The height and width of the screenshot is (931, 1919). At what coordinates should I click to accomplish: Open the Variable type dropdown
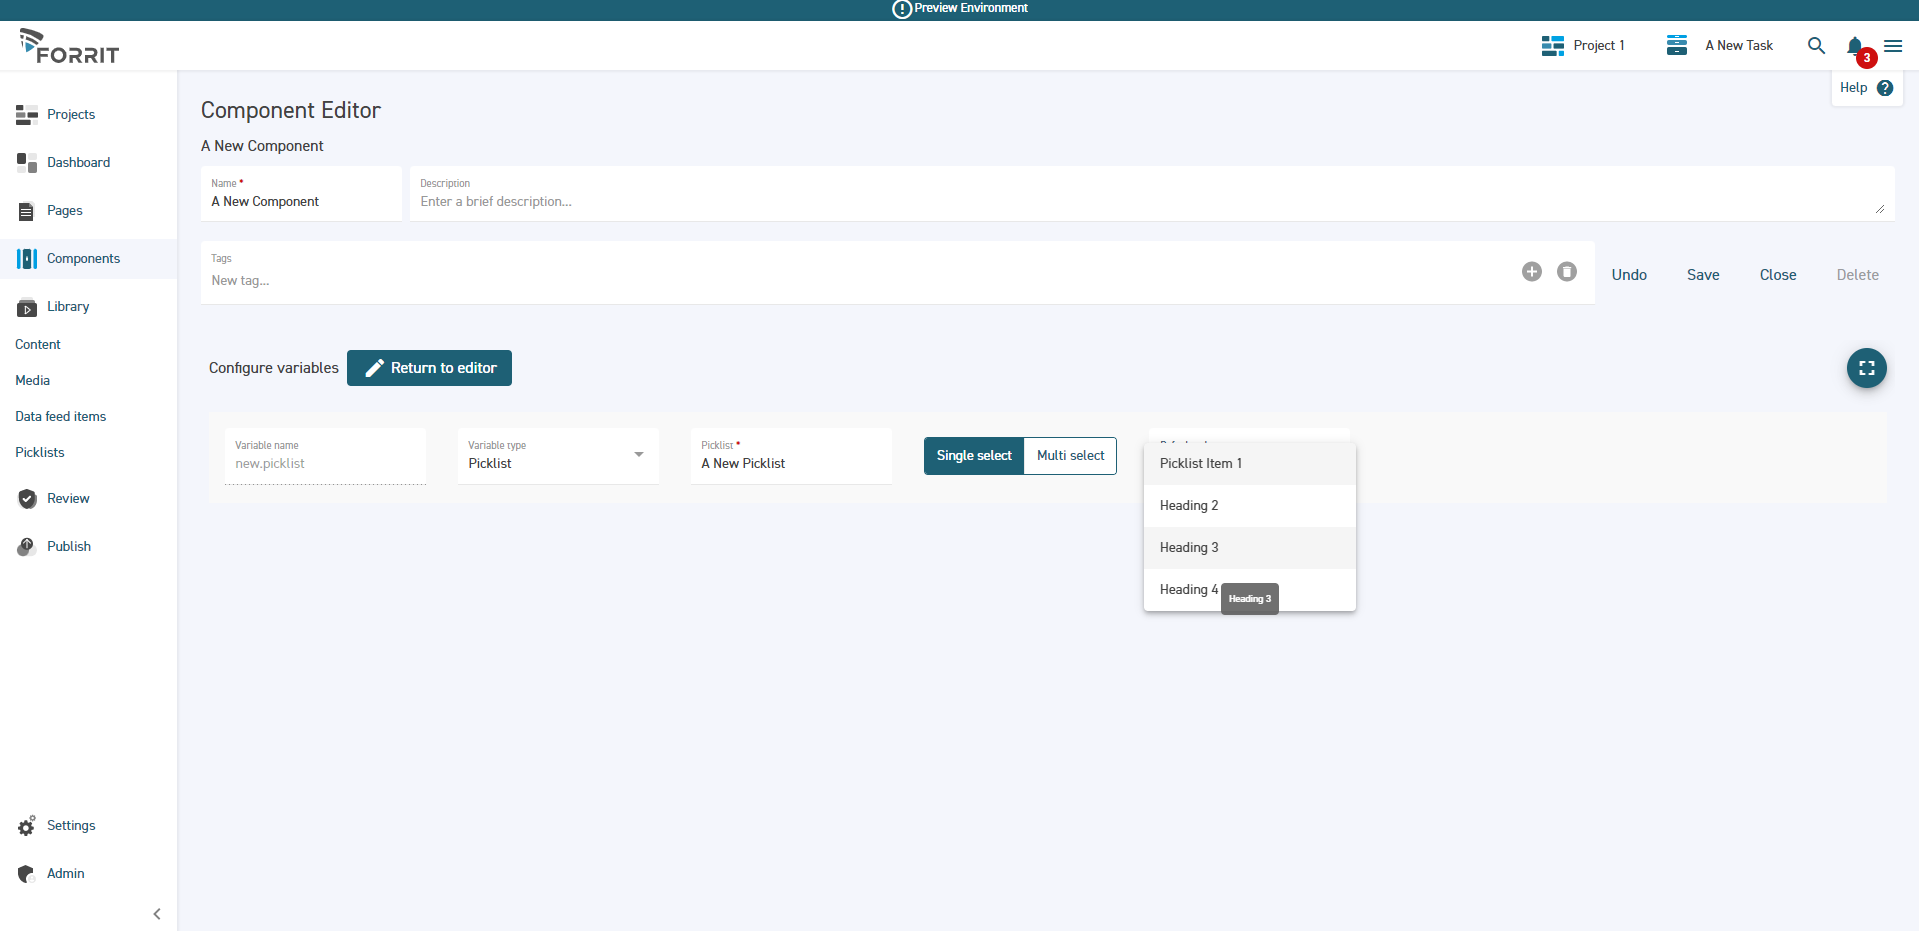coord(557,456)
